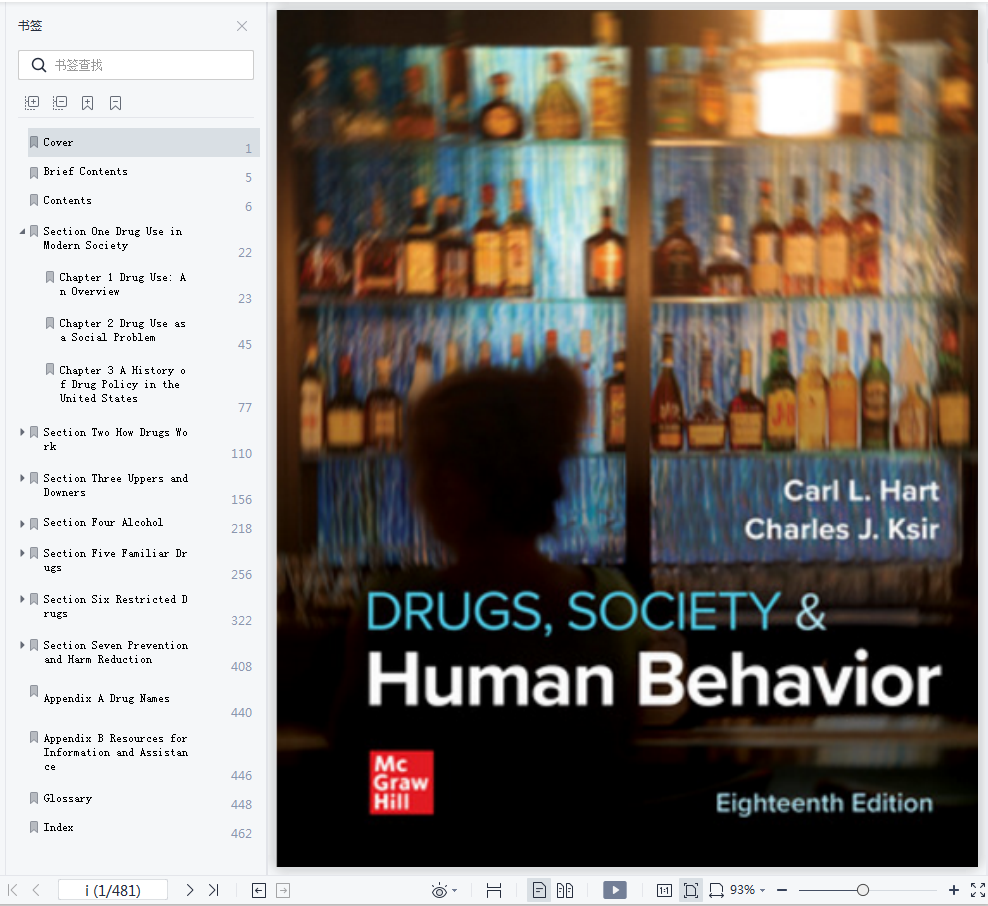Go to the next page
The width and height of the screenshot is (988, 906).
point(190,890)
